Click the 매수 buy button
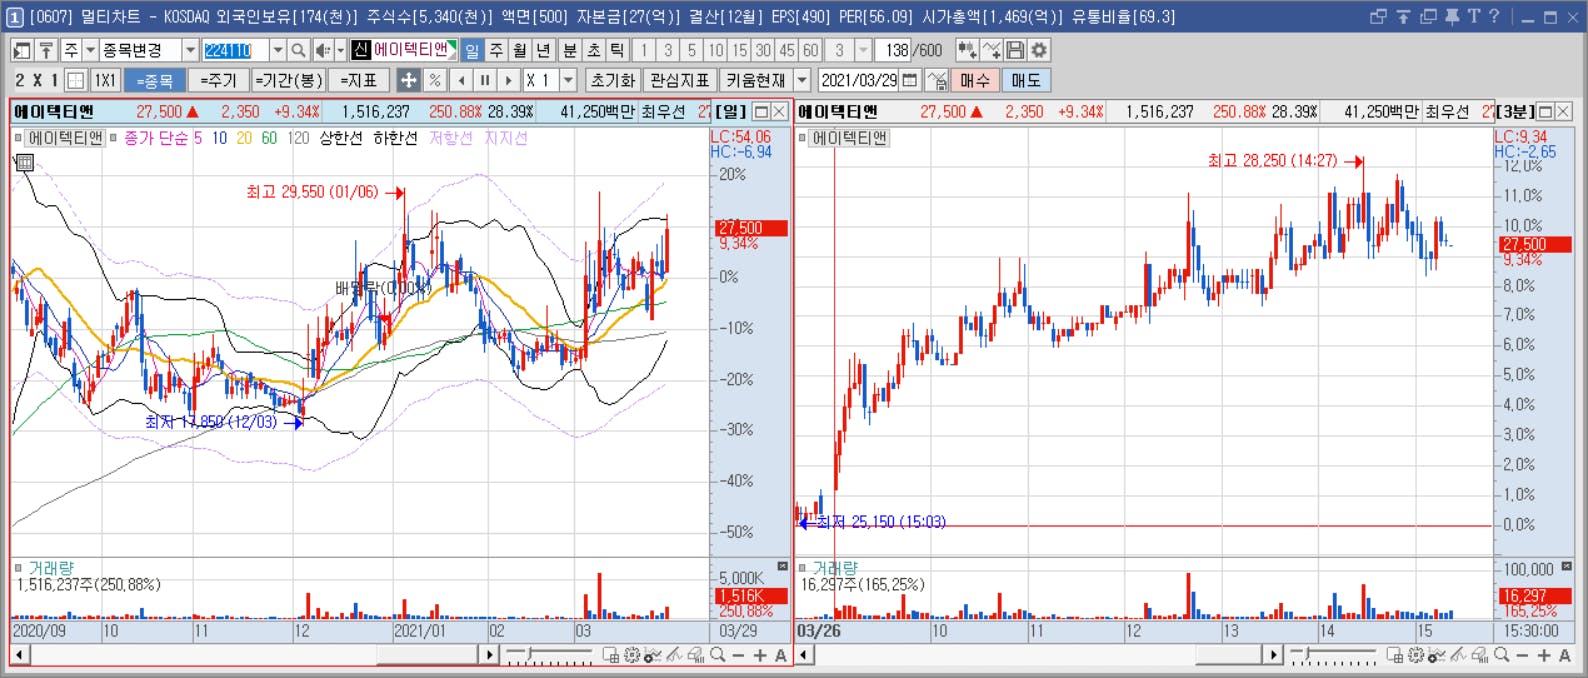Viewport: 1588px width, 678px height. [x=975, y=80]
